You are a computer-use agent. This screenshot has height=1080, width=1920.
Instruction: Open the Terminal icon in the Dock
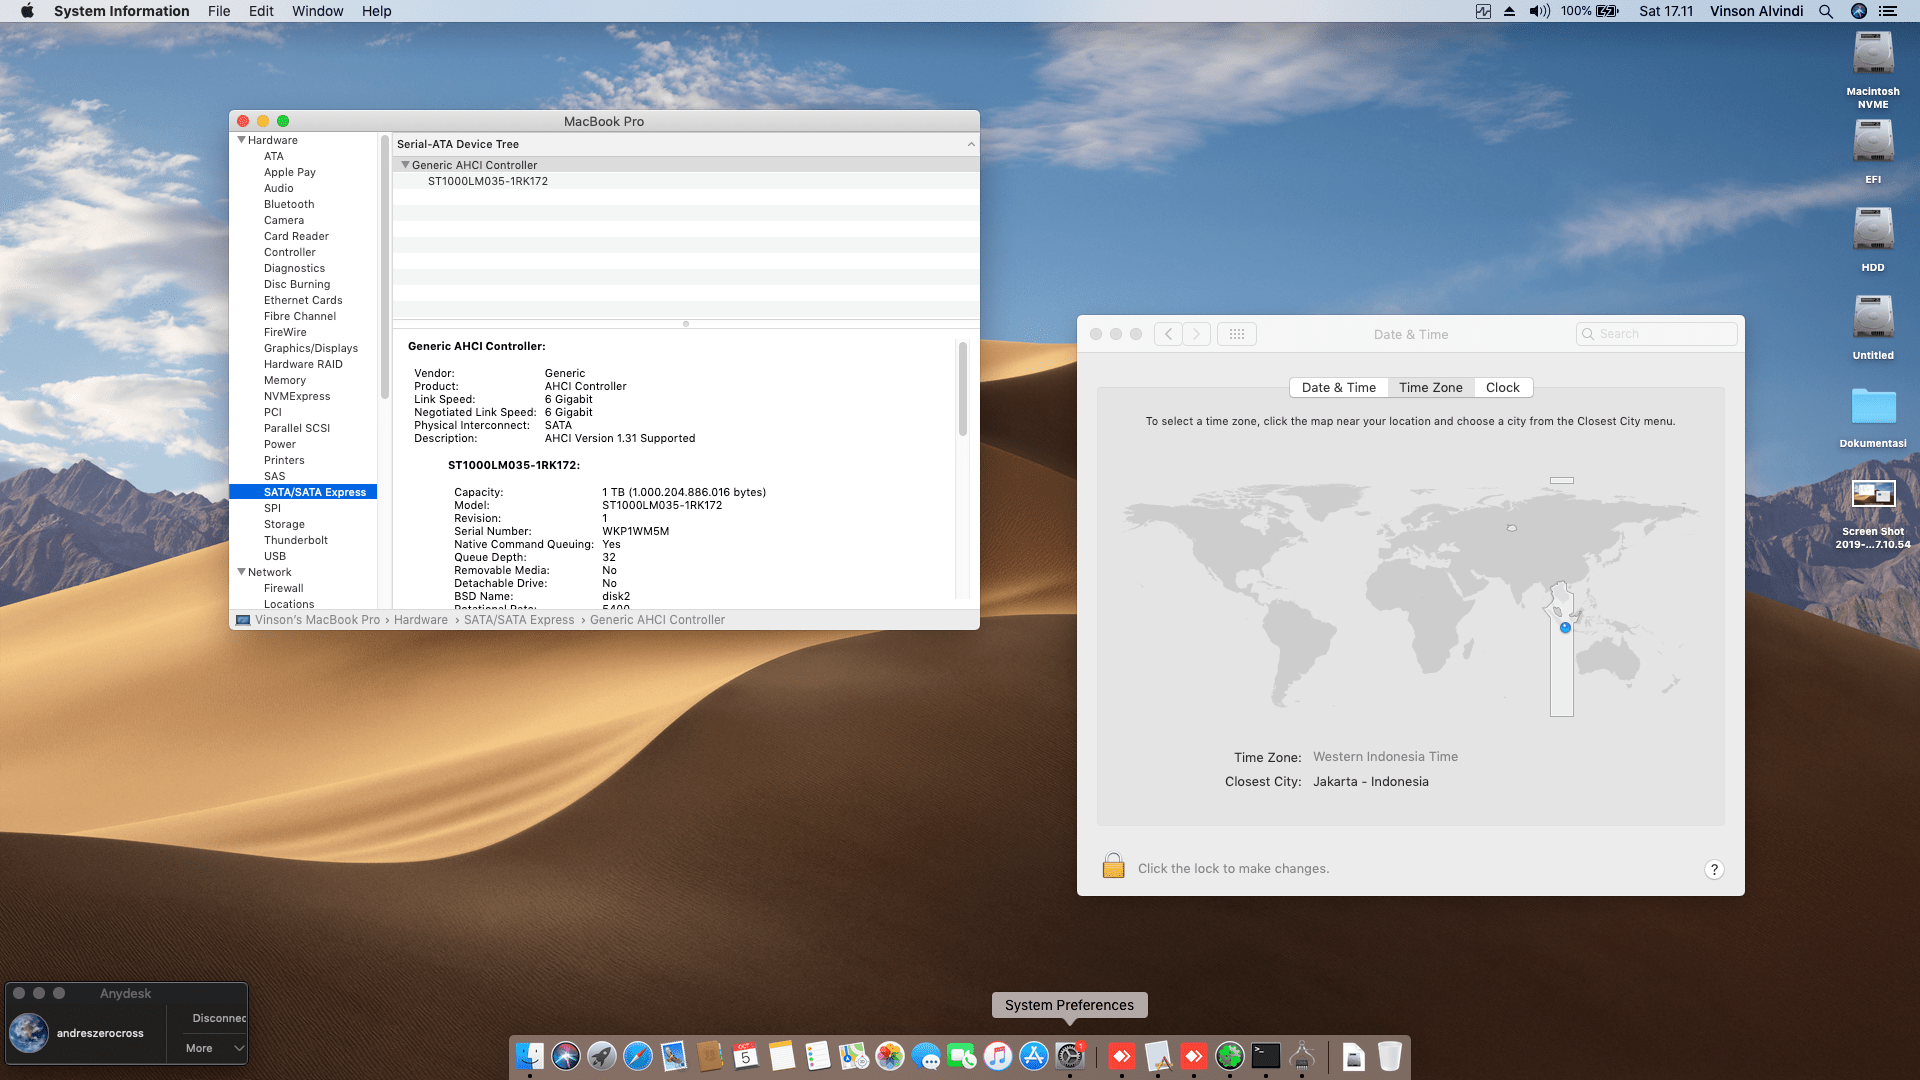[1266, 1056]
